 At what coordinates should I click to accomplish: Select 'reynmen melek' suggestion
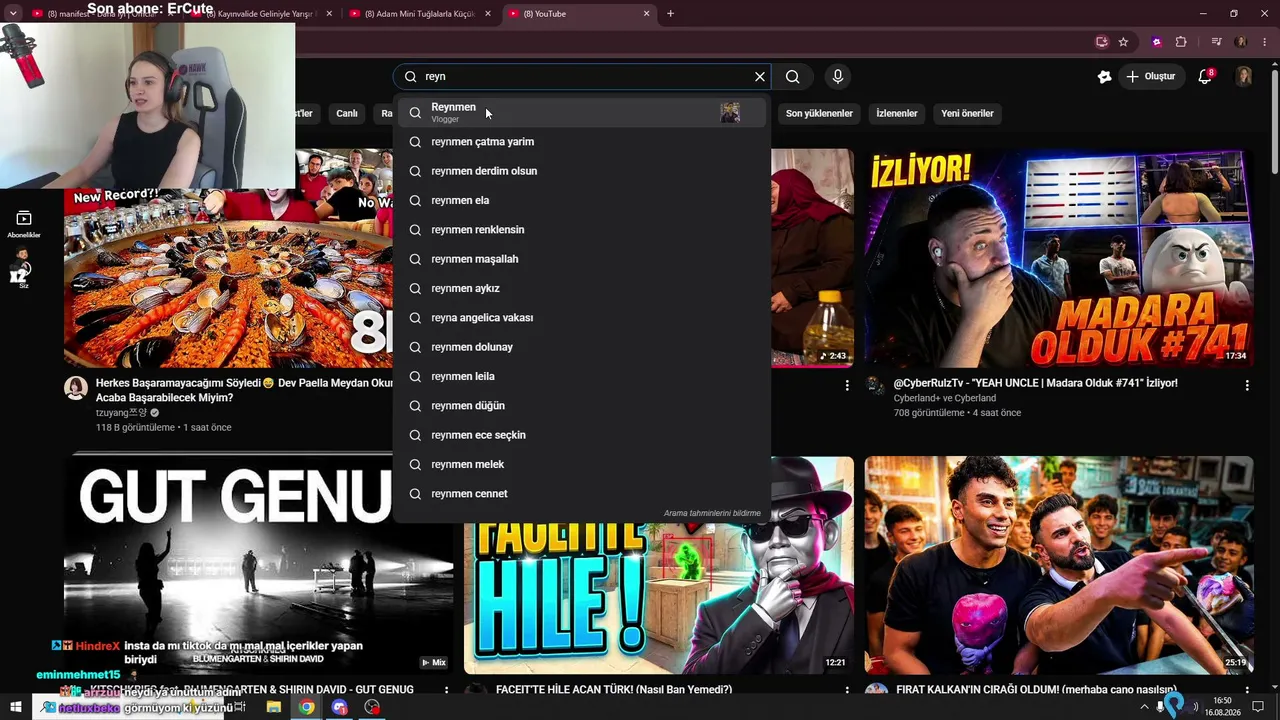point(582,464)
